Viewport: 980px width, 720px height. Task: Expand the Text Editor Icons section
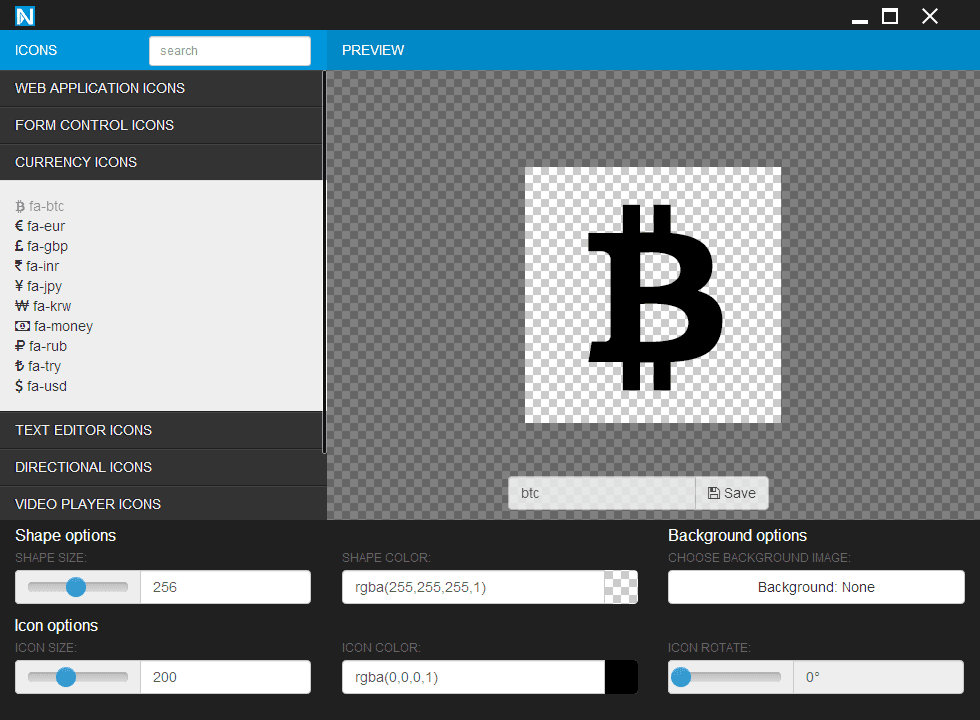[x=161, y=430]
